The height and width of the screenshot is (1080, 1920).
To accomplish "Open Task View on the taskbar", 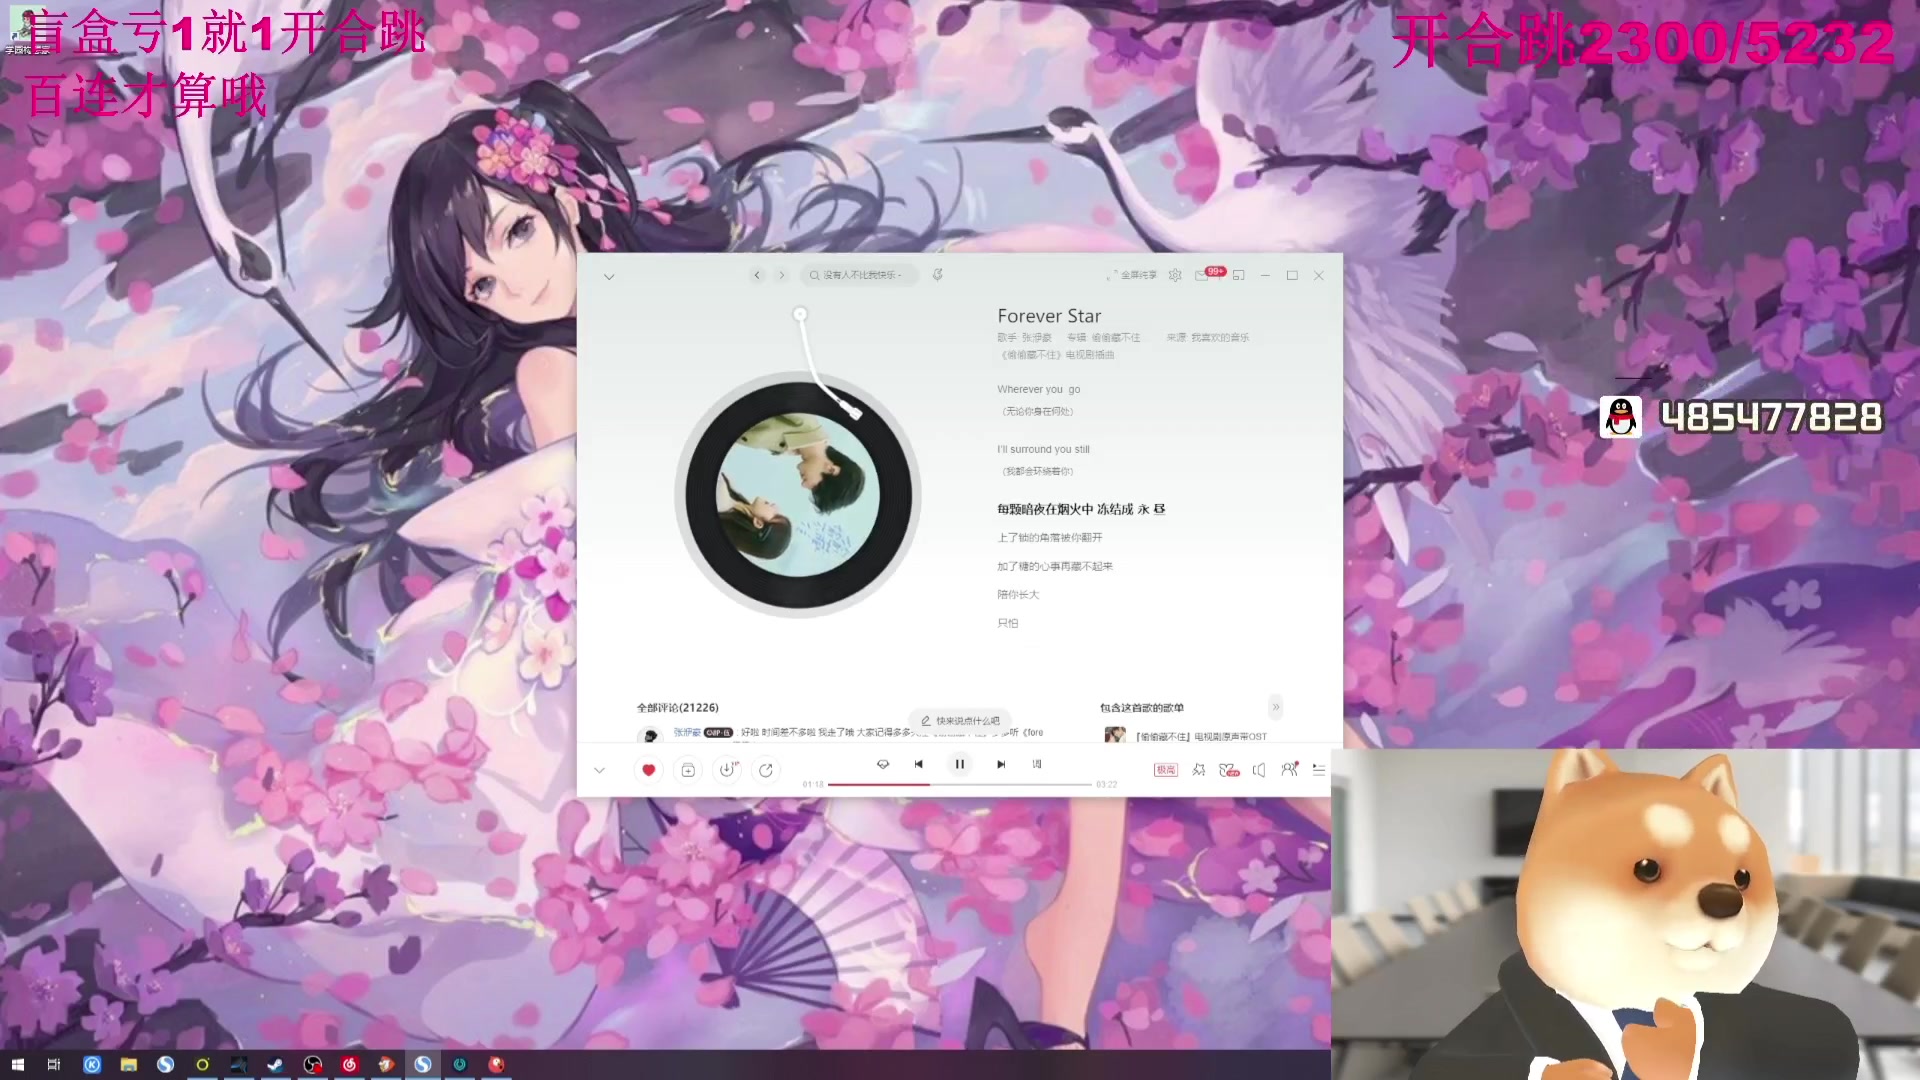I will point(54,1065).
